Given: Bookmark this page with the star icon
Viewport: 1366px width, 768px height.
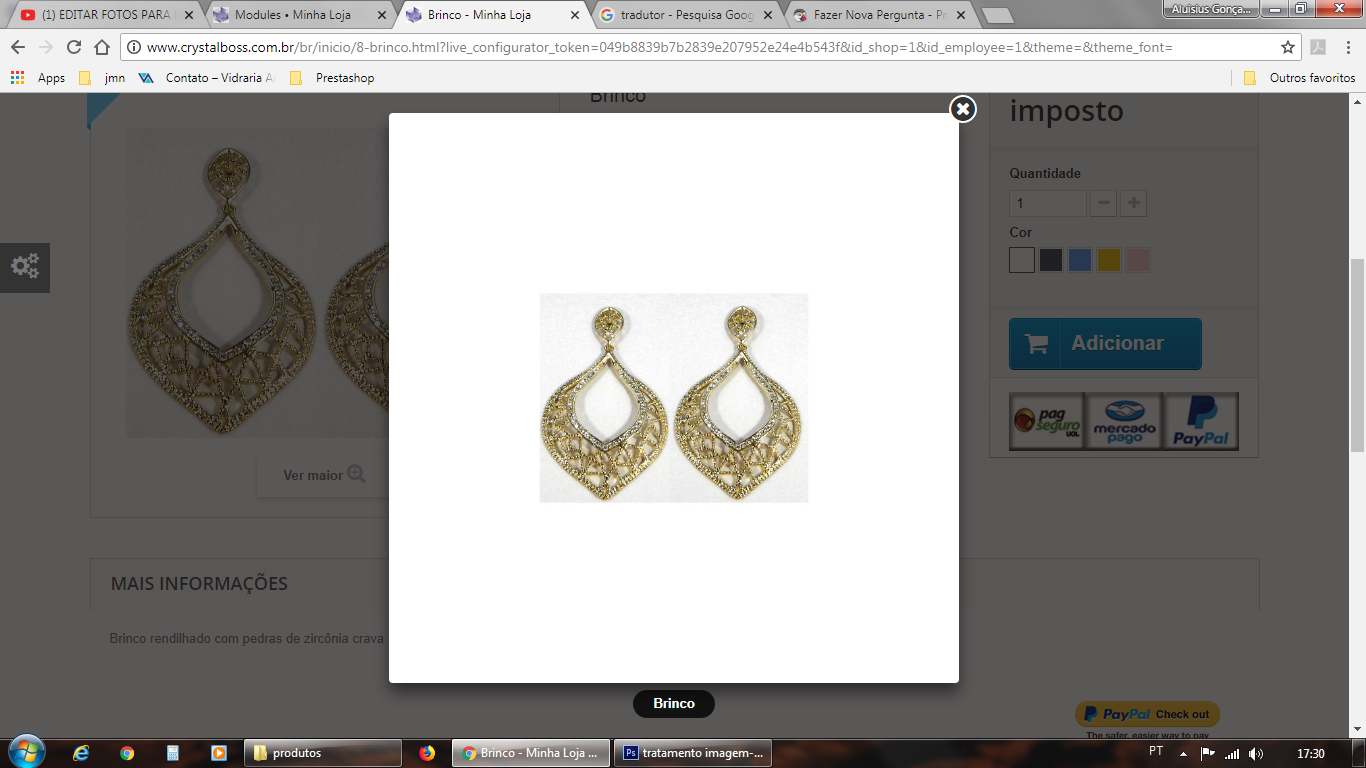Looking at the screenshot, I should pos(1288,48).
